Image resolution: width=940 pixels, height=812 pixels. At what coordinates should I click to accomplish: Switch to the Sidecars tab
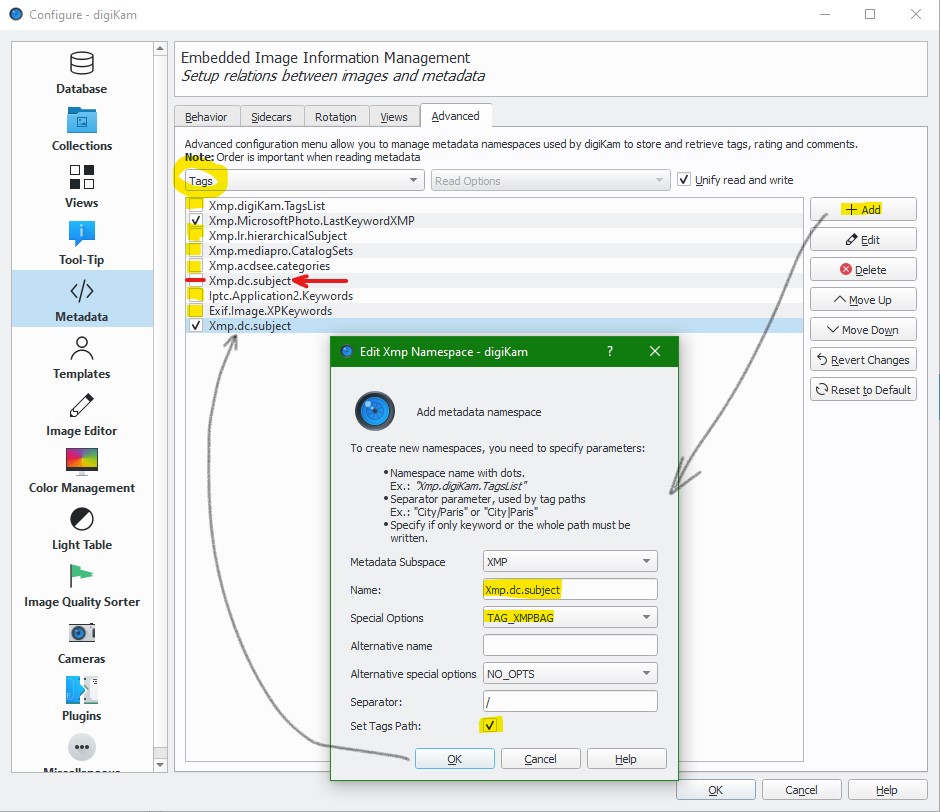[271, 117]
